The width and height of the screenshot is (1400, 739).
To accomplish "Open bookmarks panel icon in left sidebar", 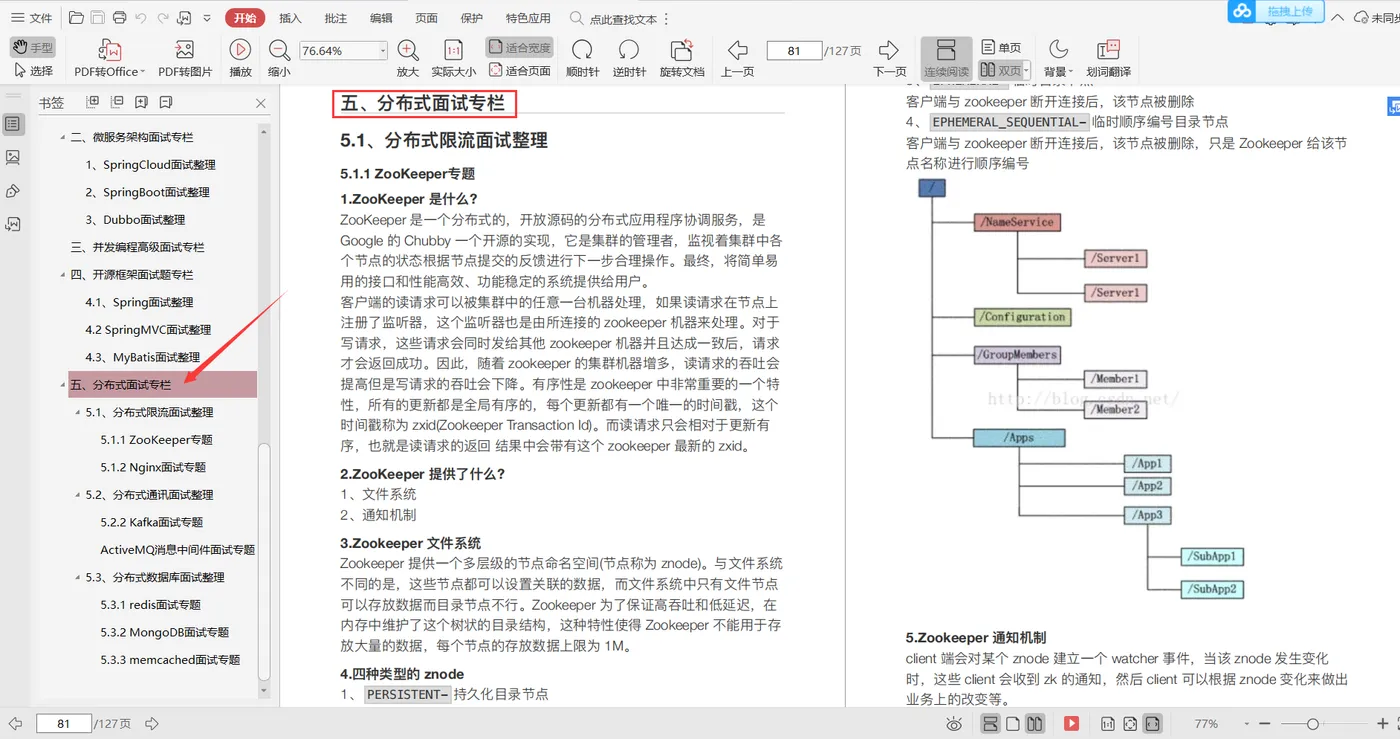I will pos(13,124).
